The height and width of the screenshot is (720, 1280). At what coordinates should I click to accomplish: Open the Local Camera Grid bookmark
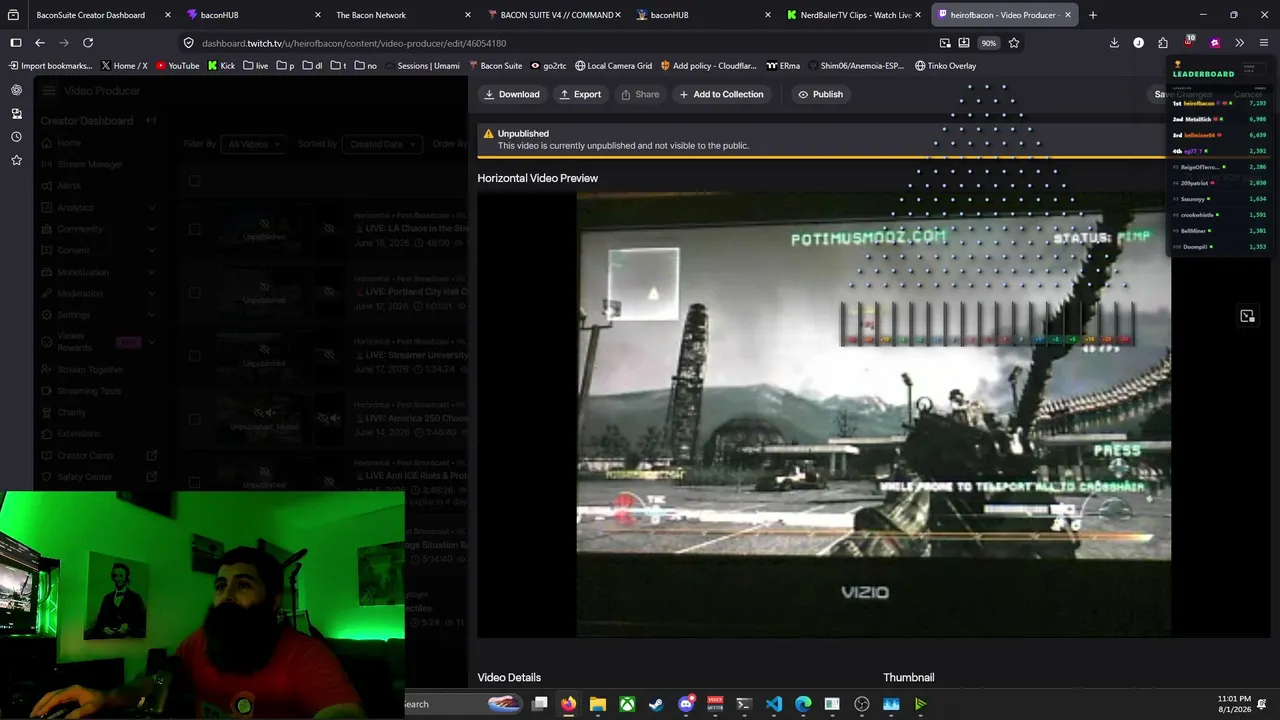(x=613, y=66)
